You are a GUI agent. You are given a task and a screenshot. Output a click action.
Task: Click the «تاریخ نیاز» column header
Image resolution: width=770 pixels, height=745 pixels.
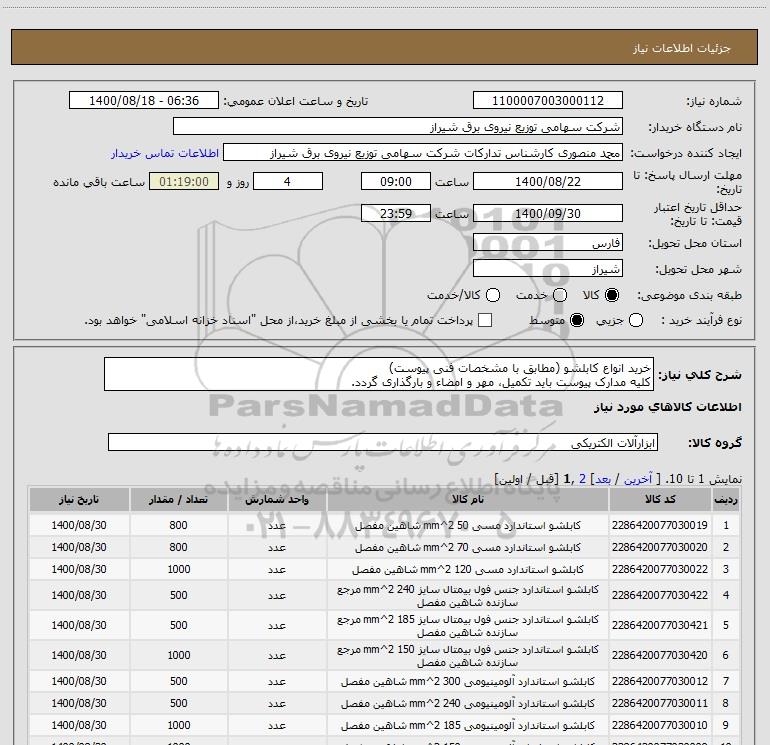[79, 499]
